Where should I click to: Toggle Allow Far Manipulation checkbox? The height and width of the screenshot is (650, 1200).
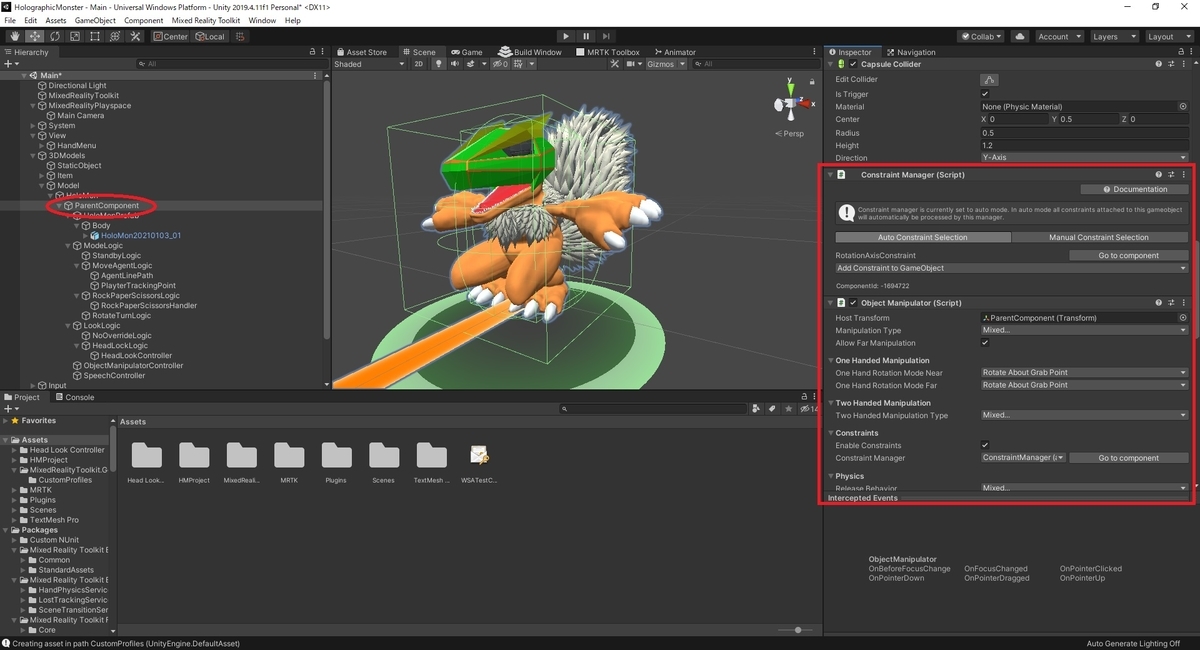point(985,342)
